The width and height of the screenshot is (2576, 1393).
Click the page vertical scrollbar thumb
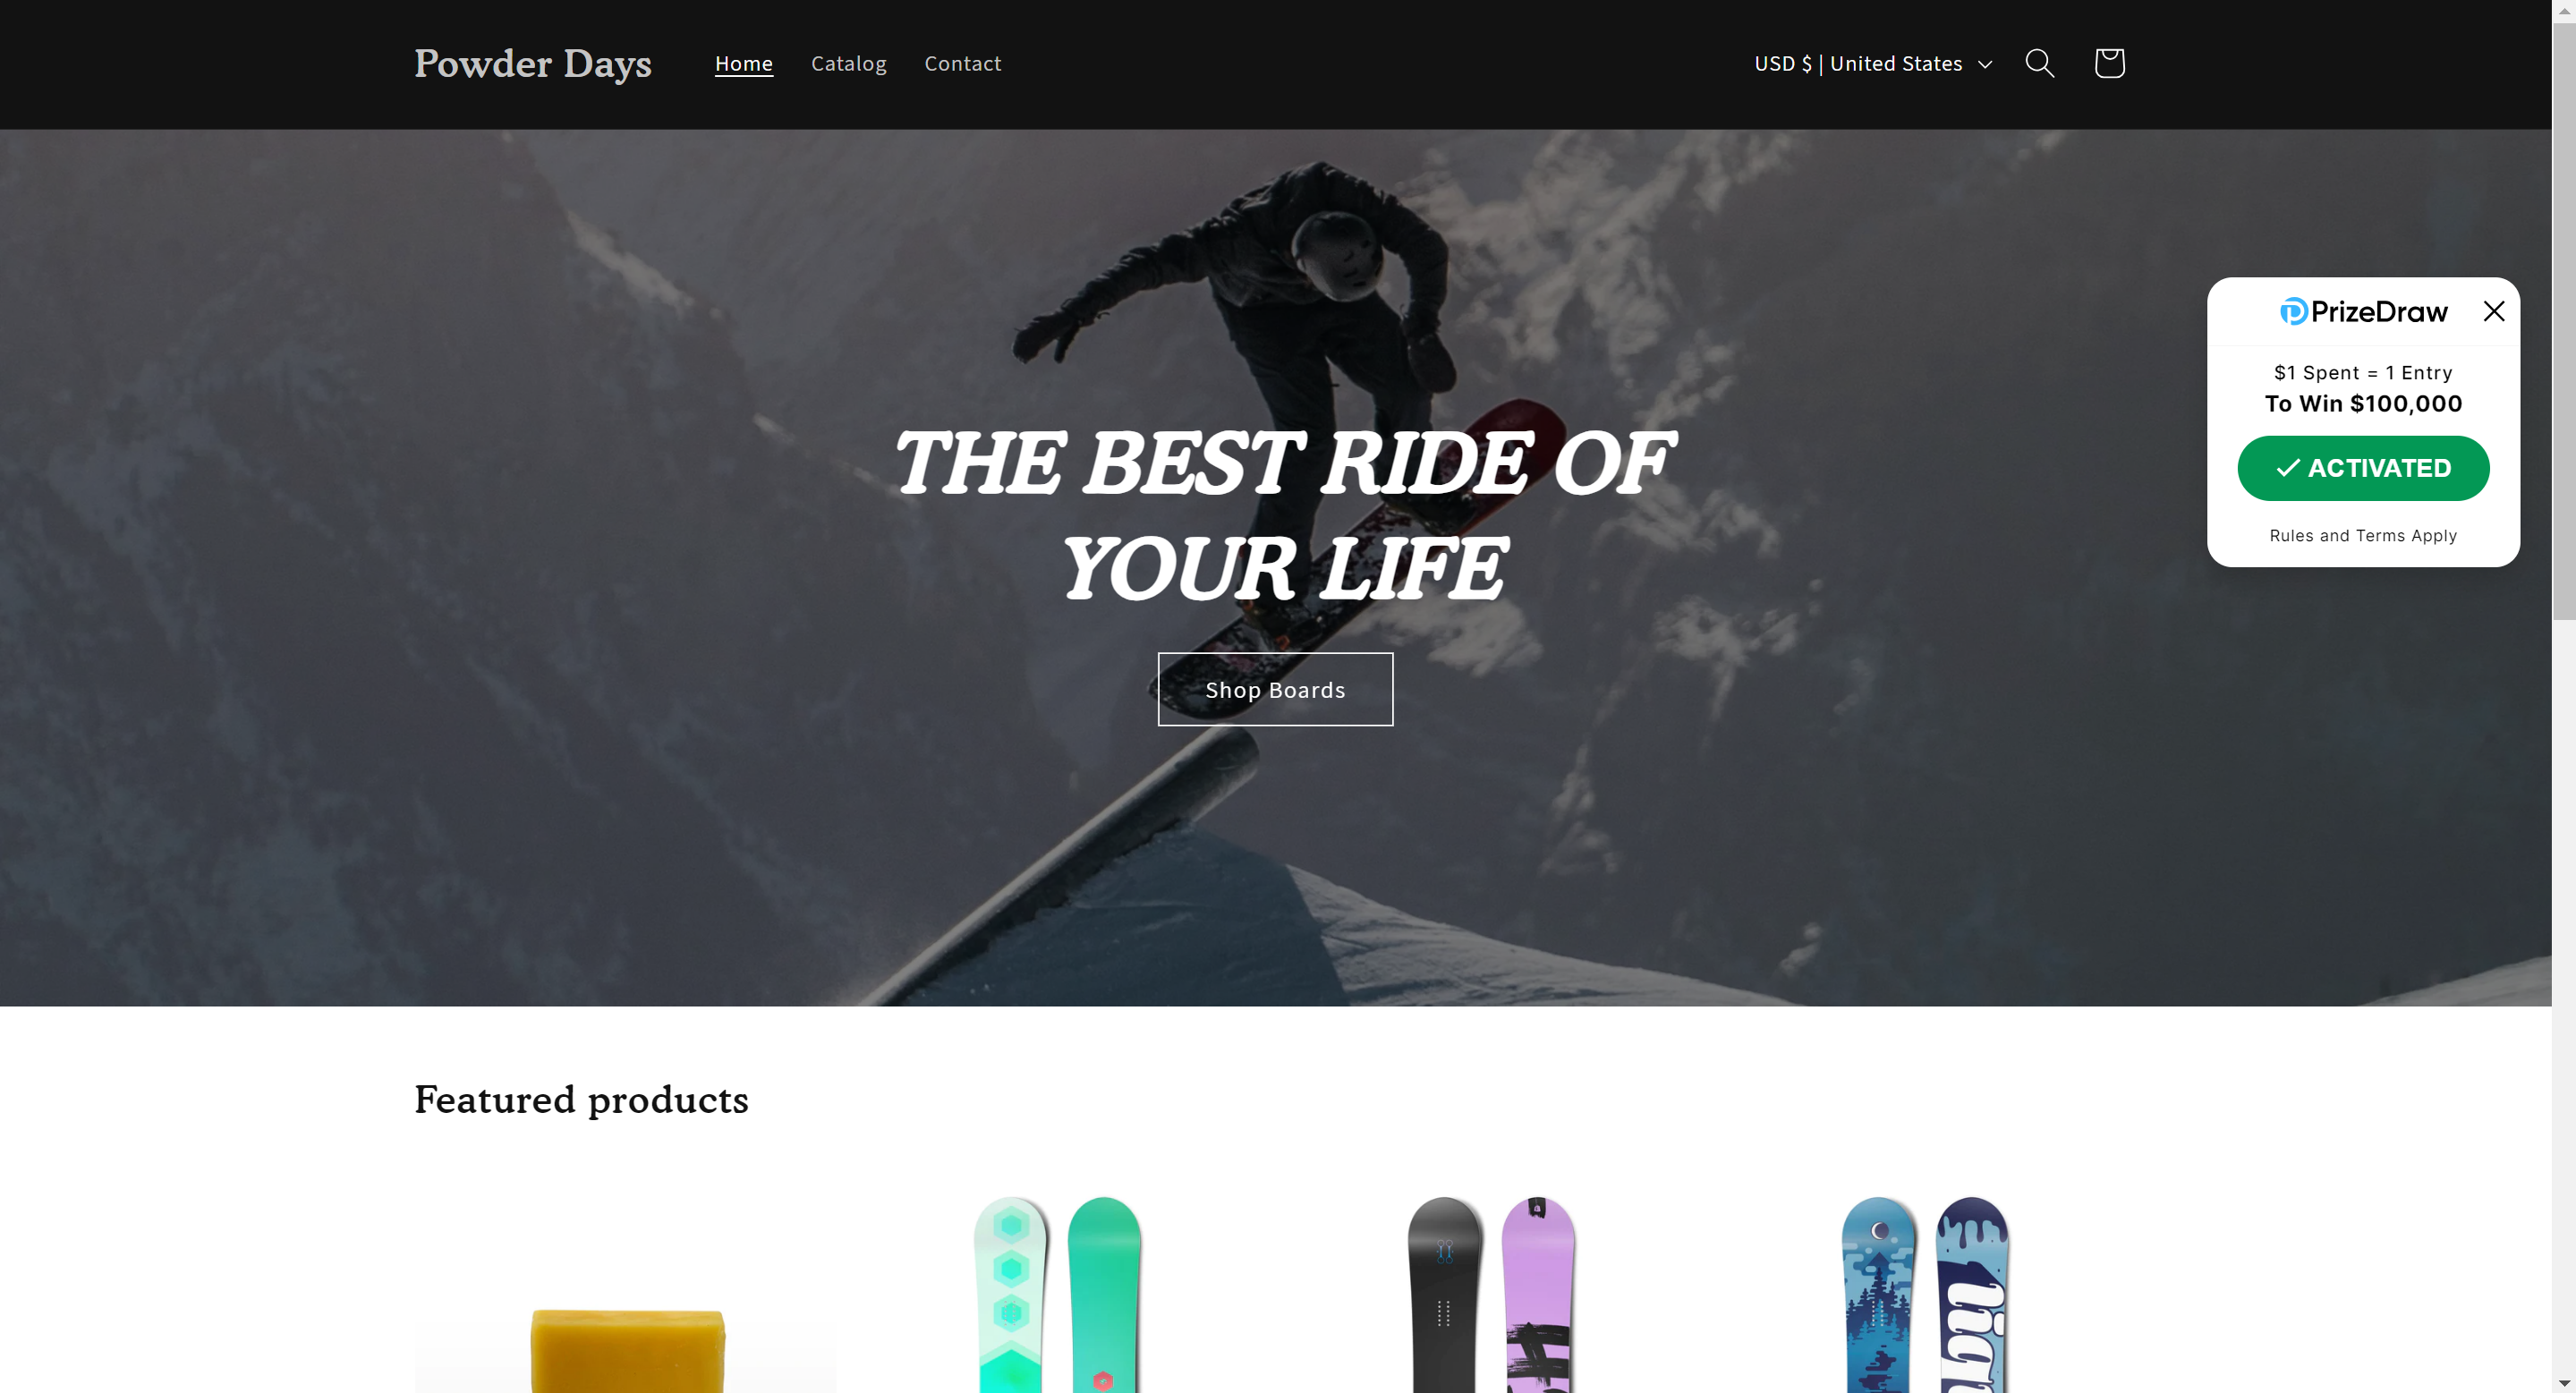pyautogui.click(x=2563, y=320)
